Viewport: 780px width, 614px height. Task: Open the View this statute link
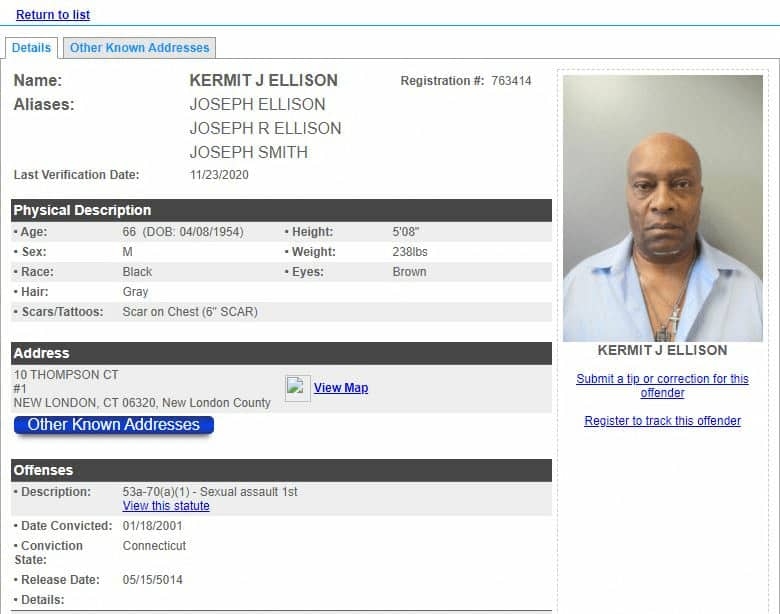click(166, 506)
